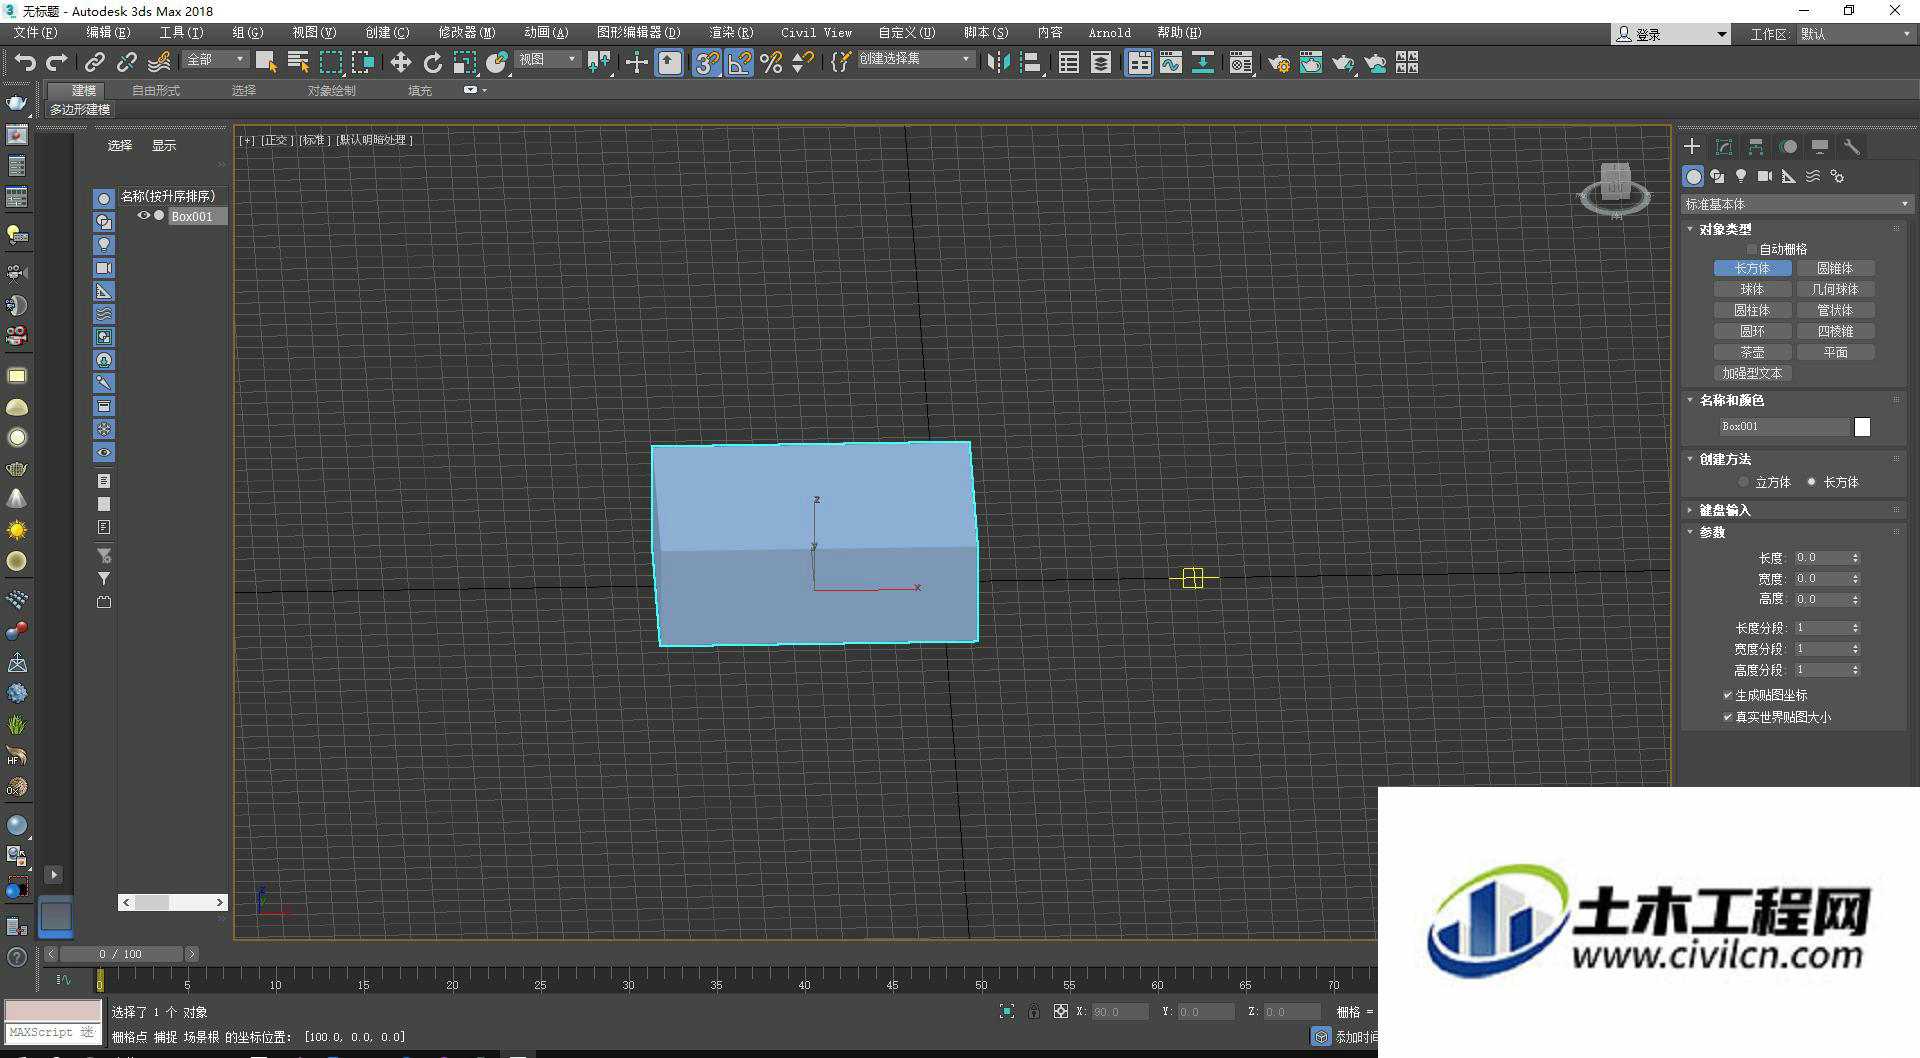Toggle Angle Snap button
Viewport: 1920px width, 1058px height.
pyautogui.click(x=739, y=63)
